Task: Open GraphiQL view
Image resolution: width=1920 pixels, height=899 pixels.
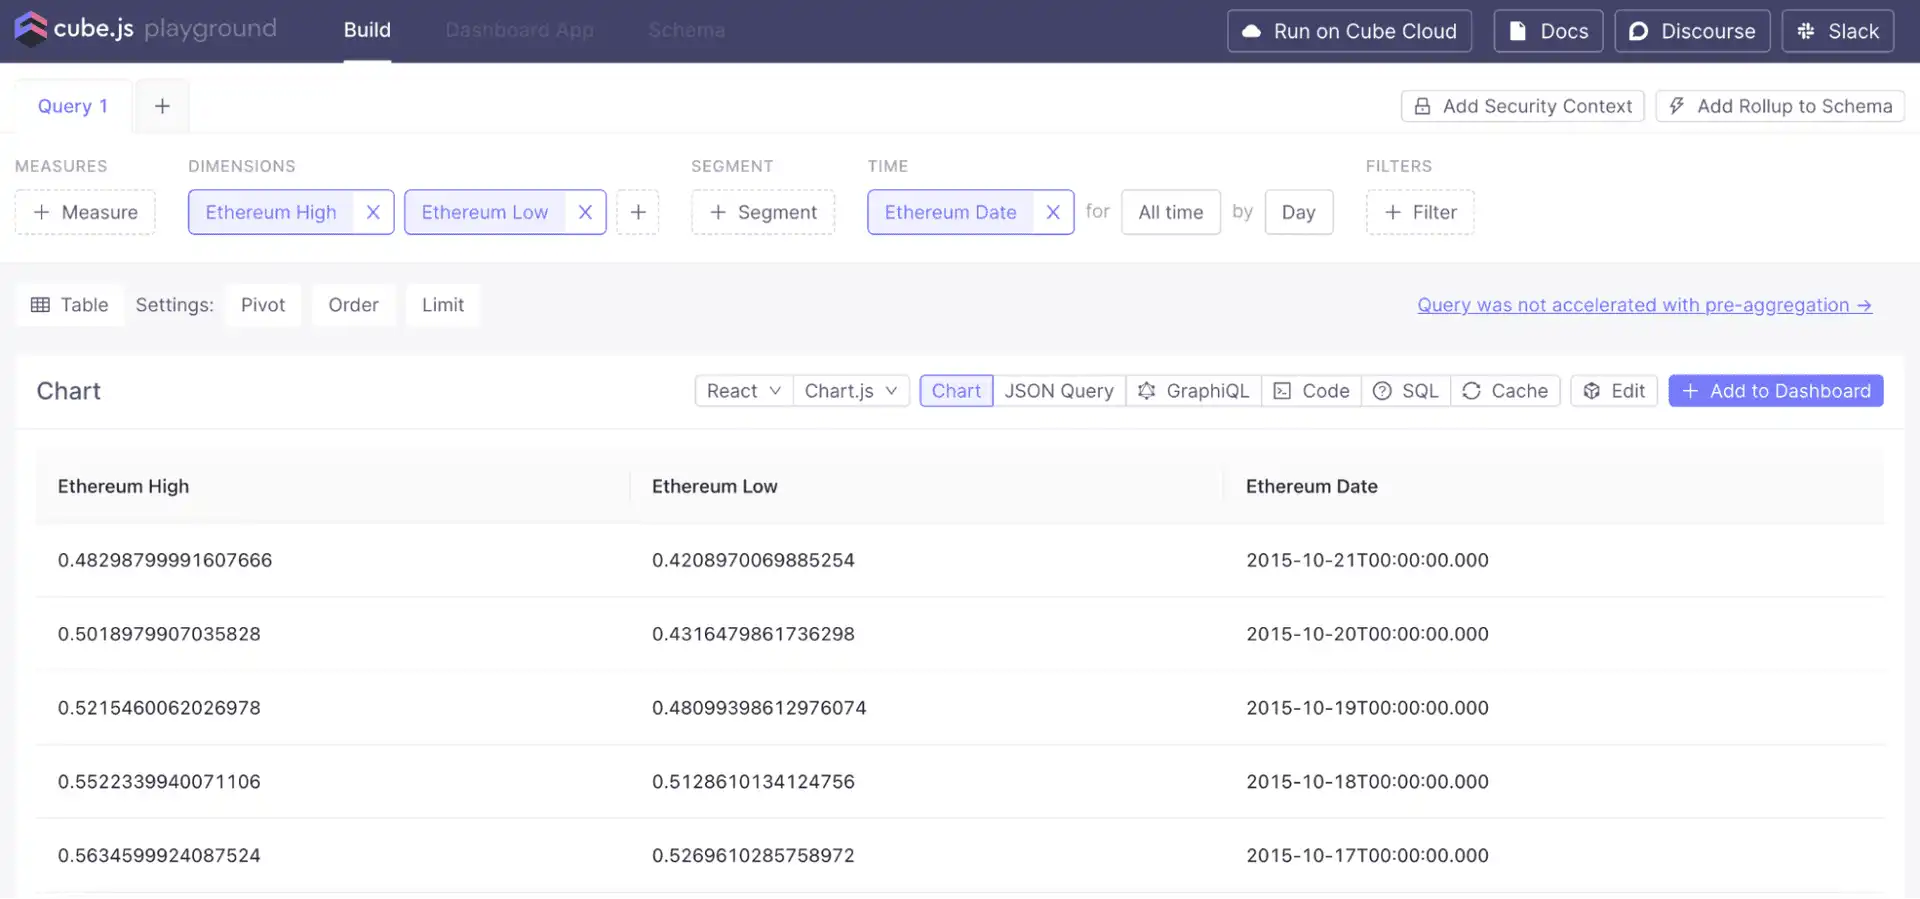Action: pyautogui.click(x=1194, y=391)
